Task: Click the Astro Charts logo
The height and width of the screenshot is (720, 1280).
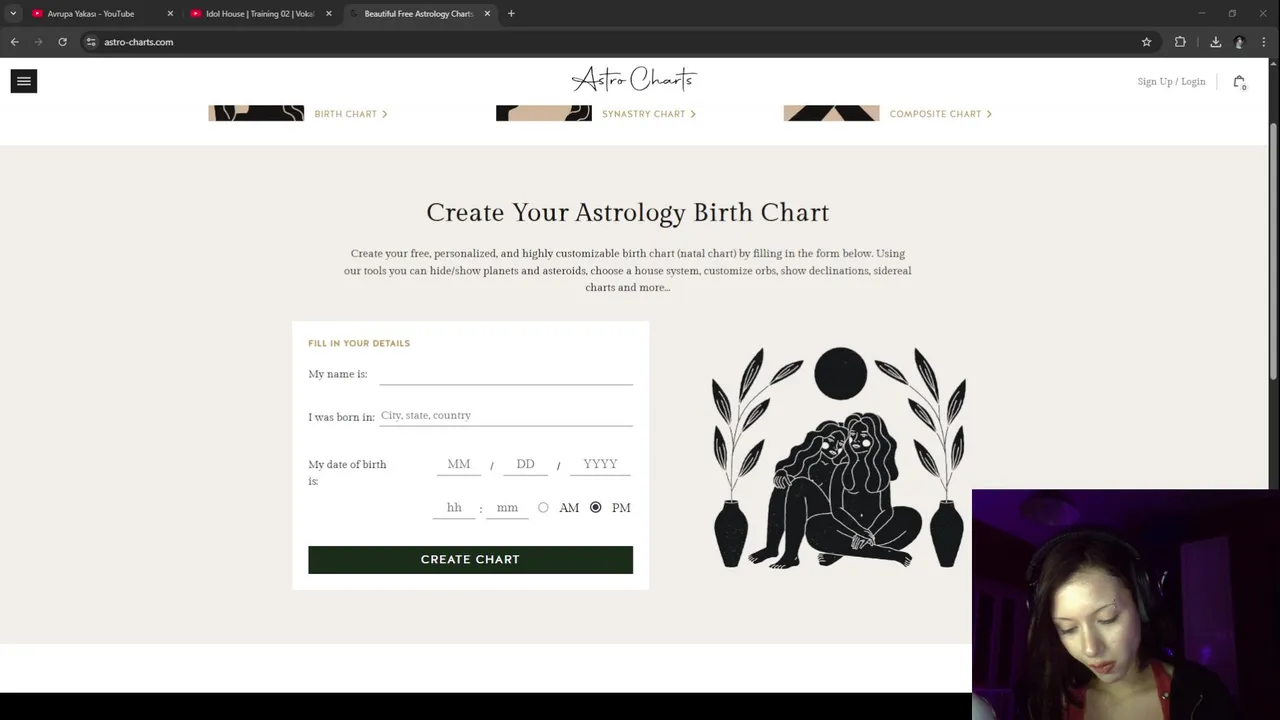Action: coord(634,80)
